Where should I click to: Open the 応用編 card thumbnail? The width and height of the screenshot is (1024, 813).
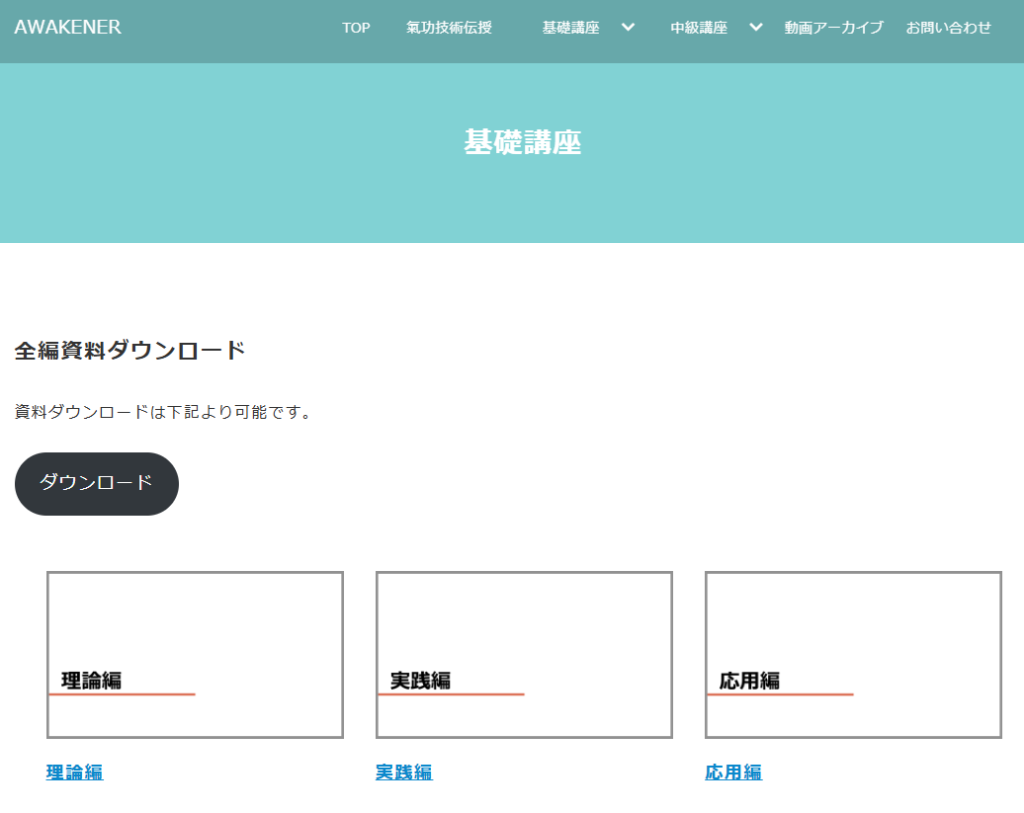(x=853, y=655)
